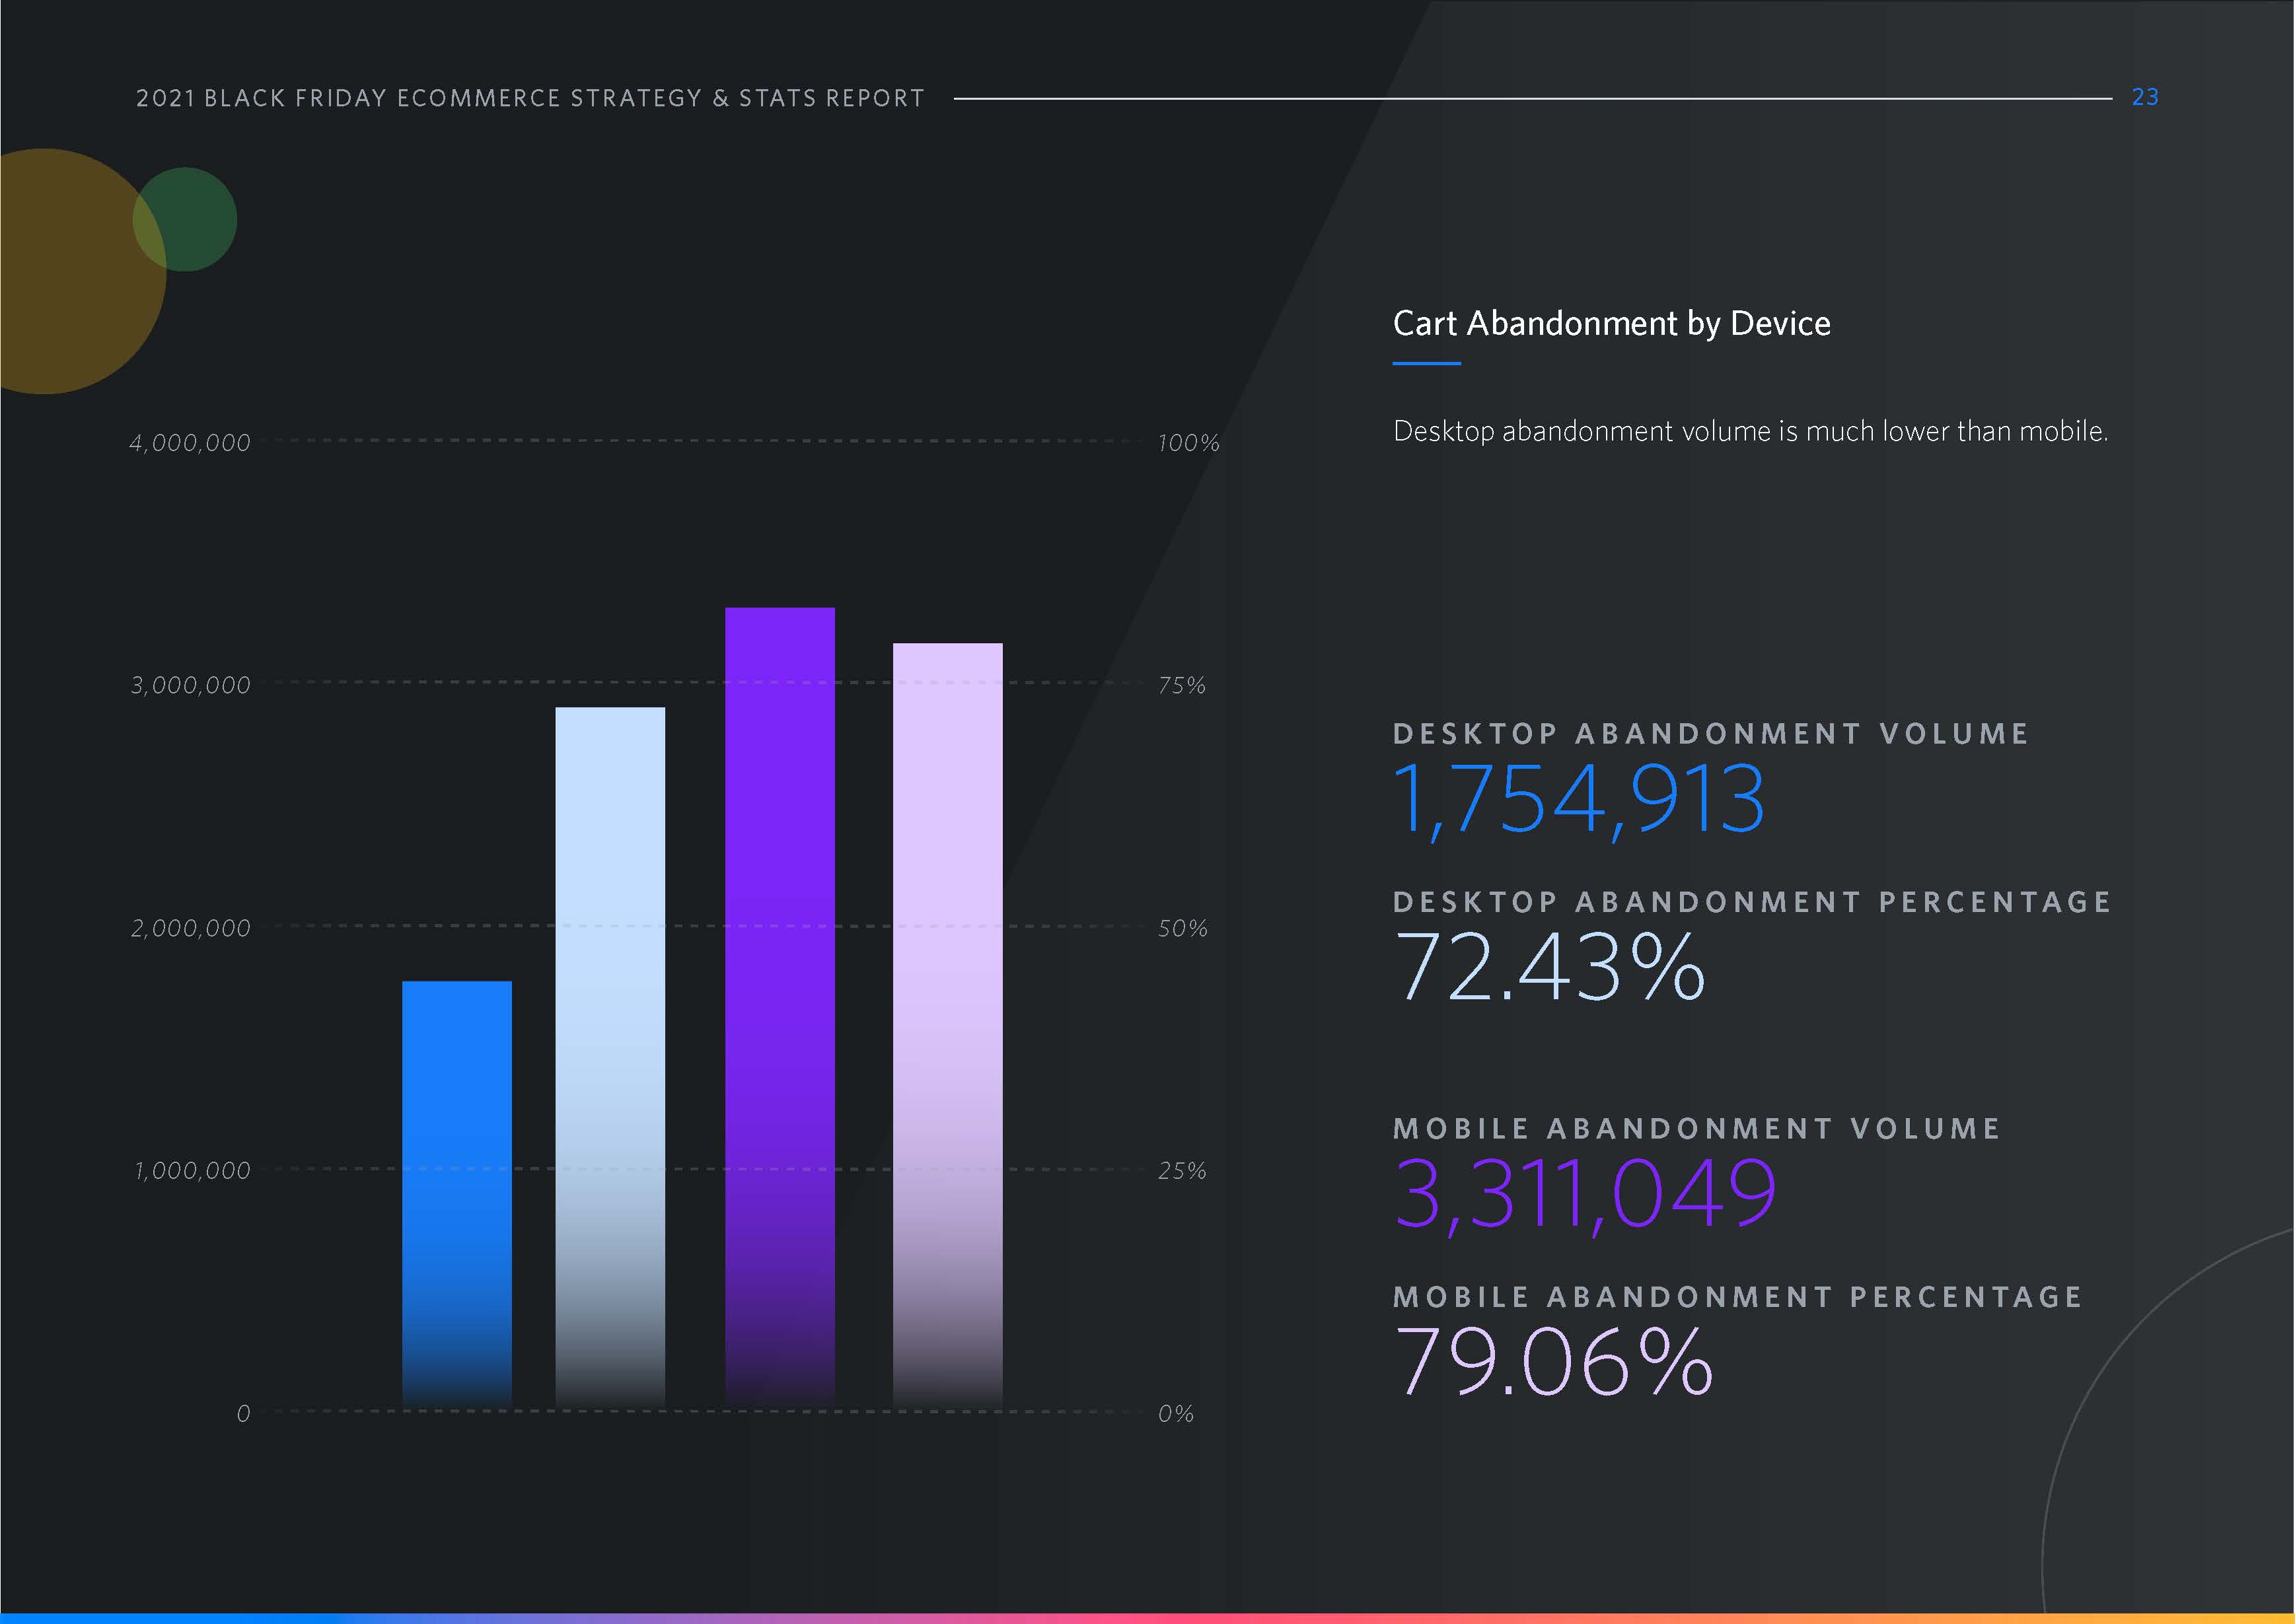Click the 4,000,000 axis label
This screenshot has height=1624, width=2295.
pyautogui.click(x=190, y=443)
